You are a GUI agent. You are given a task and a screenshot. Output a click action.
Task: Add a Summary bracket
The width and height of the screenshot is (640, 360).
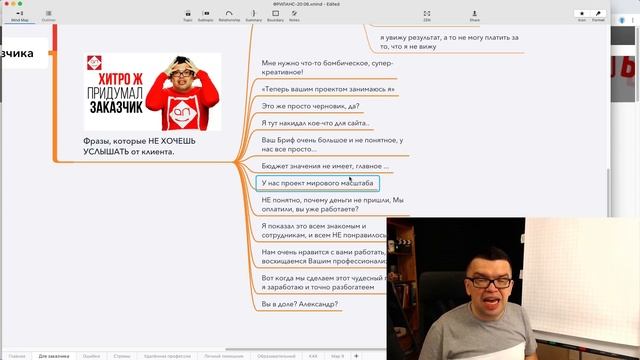253,16
